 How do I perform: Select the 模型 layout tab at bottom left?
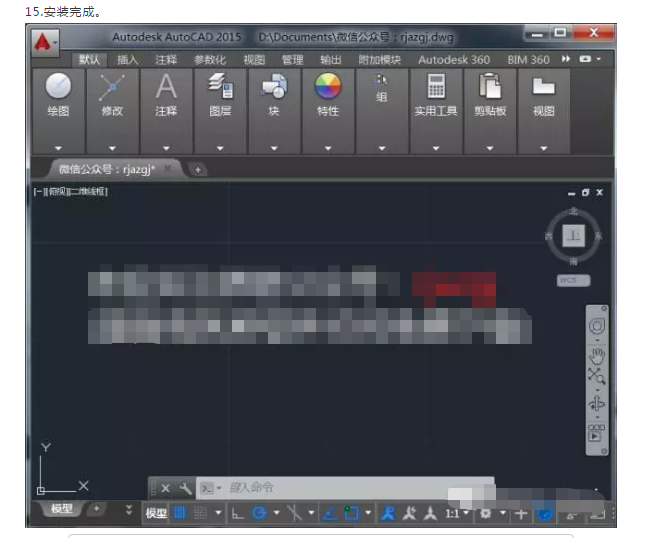click(x=62, y=509)
